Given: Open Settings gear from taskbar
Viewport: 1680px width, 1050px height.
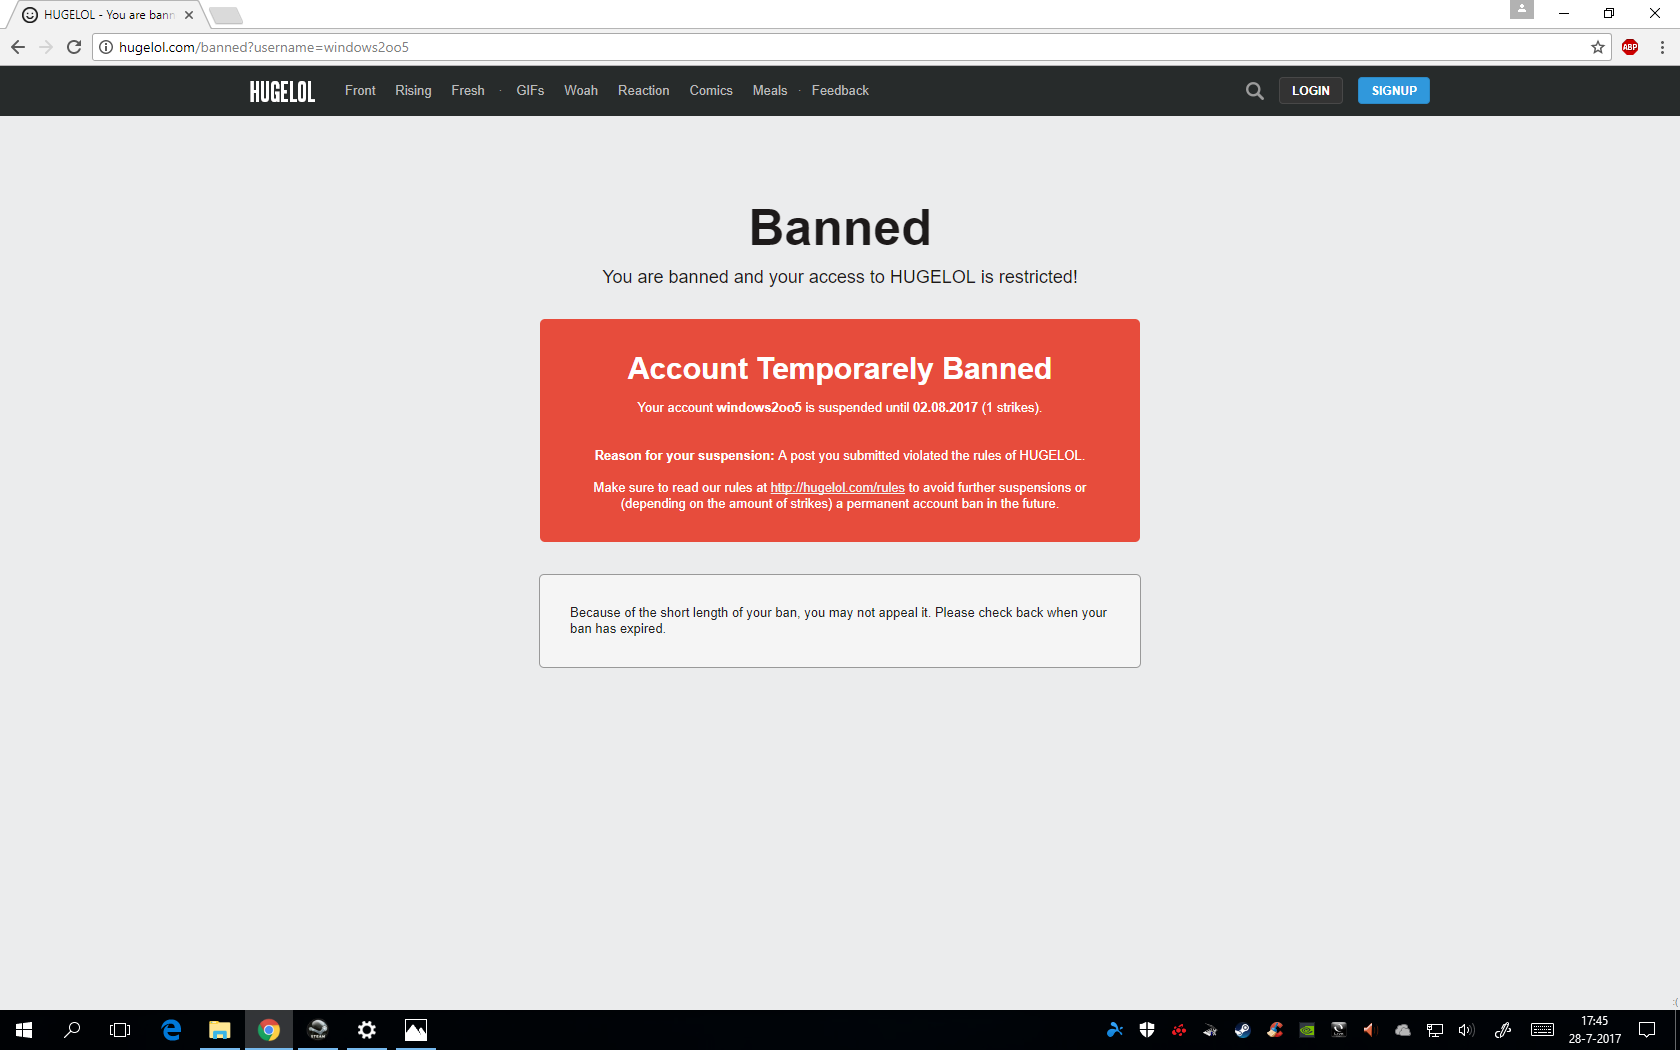Looking at the screenshot, I should click(x=367, y=1030).
